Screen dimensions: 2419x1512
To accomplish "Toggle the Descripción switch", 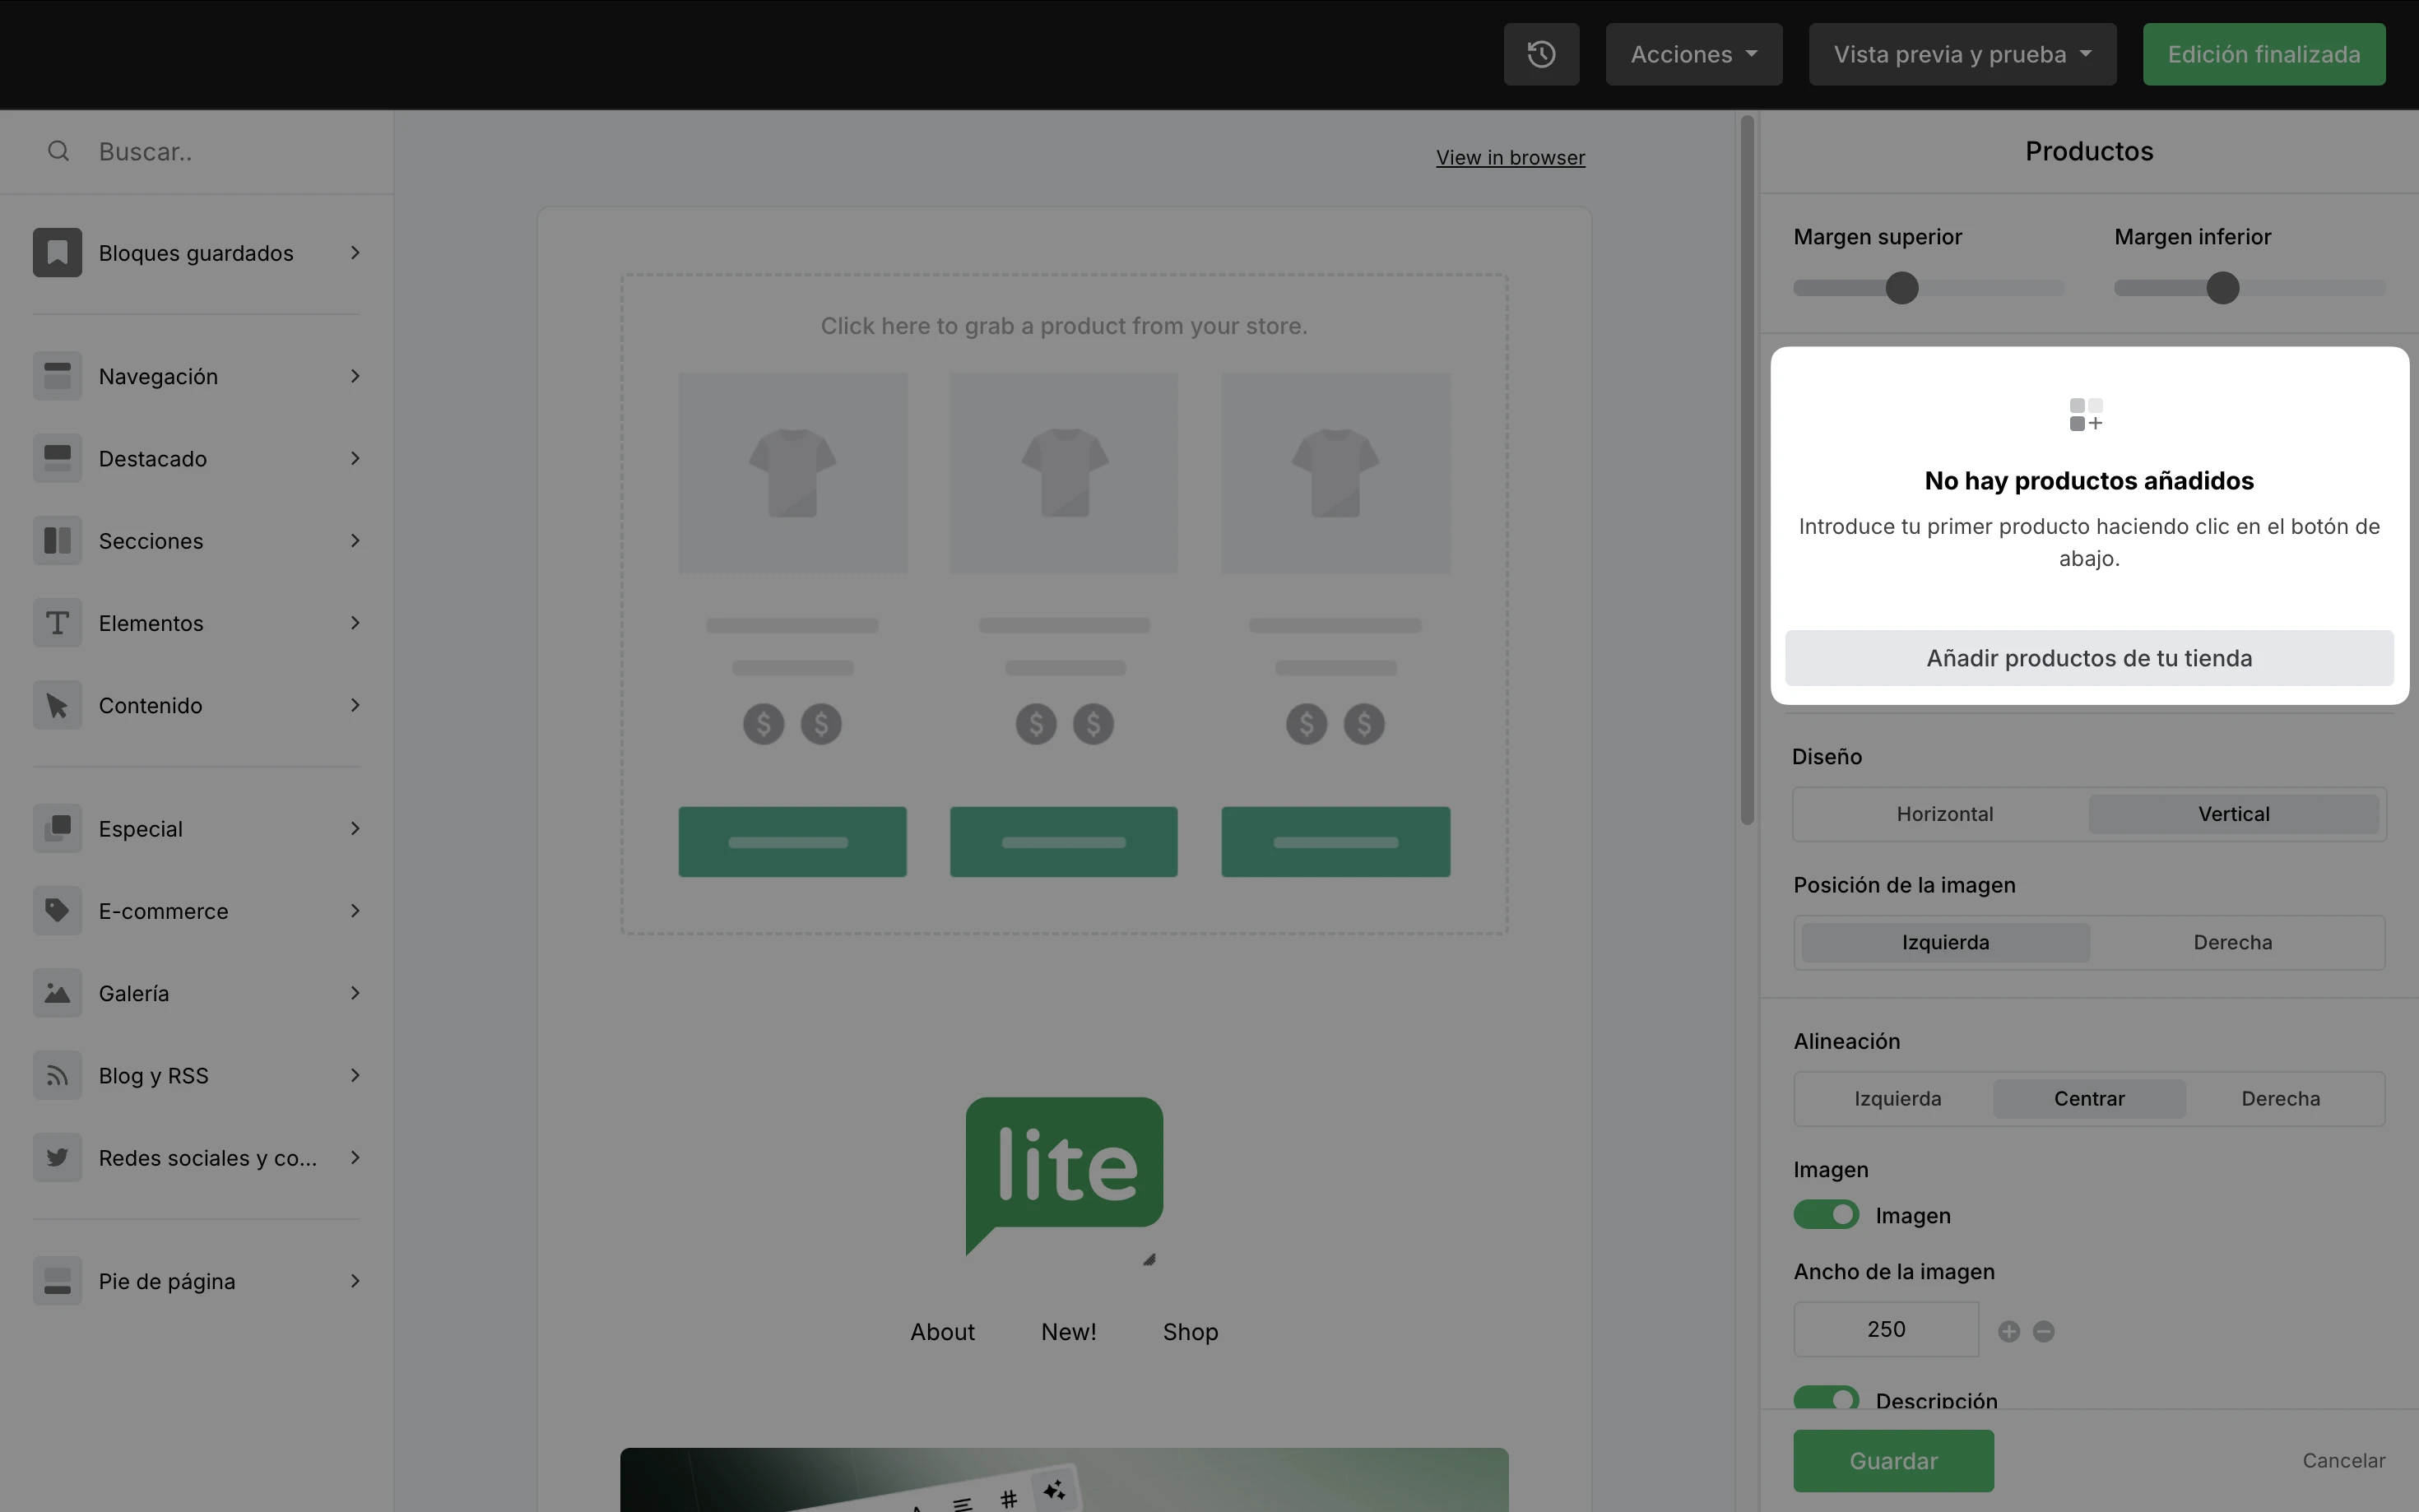I will tap(1826, 1398).
